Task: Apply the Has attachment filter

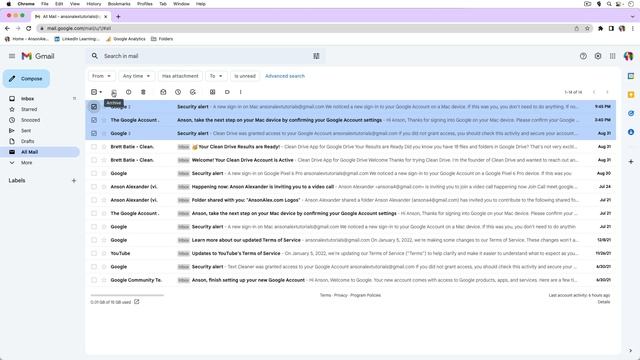Action: [x=180, y=76]
